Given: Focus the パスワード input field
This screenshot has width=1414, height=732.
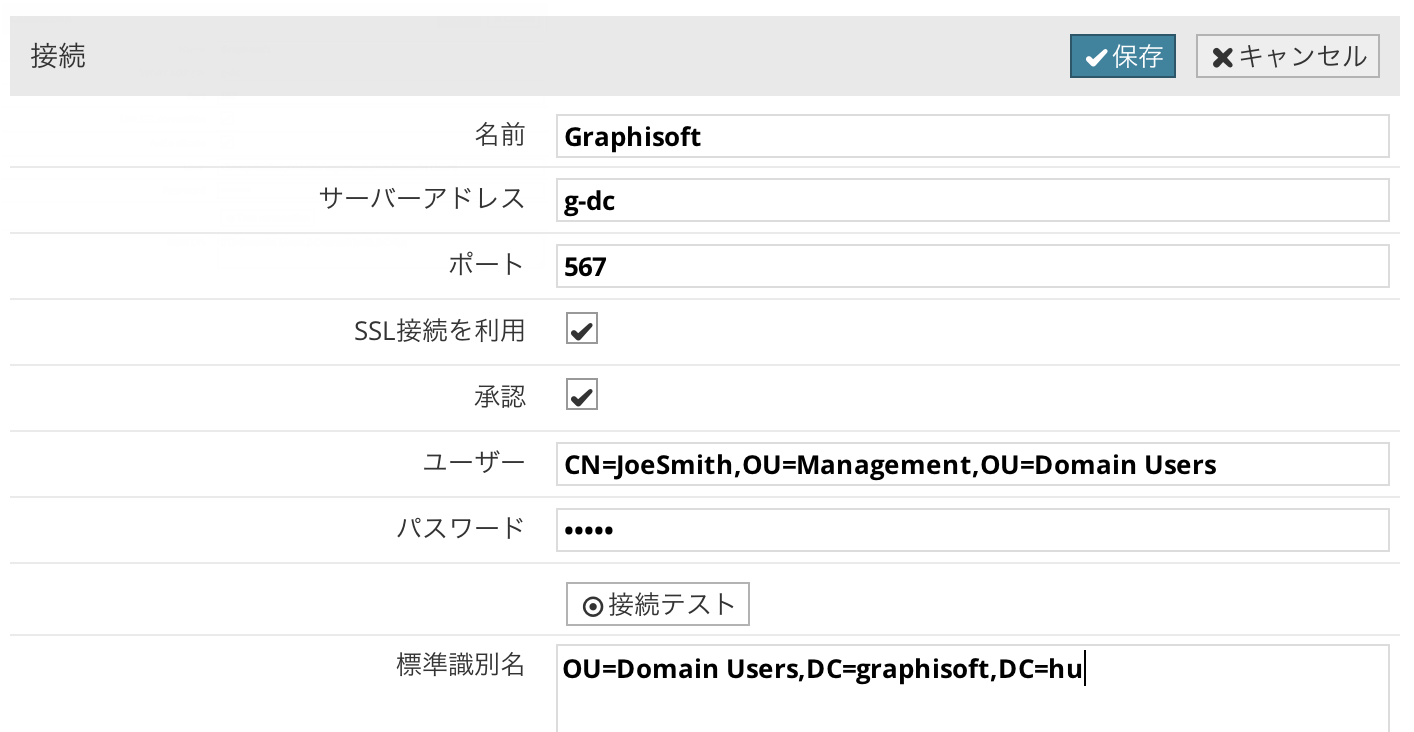Looking at the screenshot, I should click(972, 530).
